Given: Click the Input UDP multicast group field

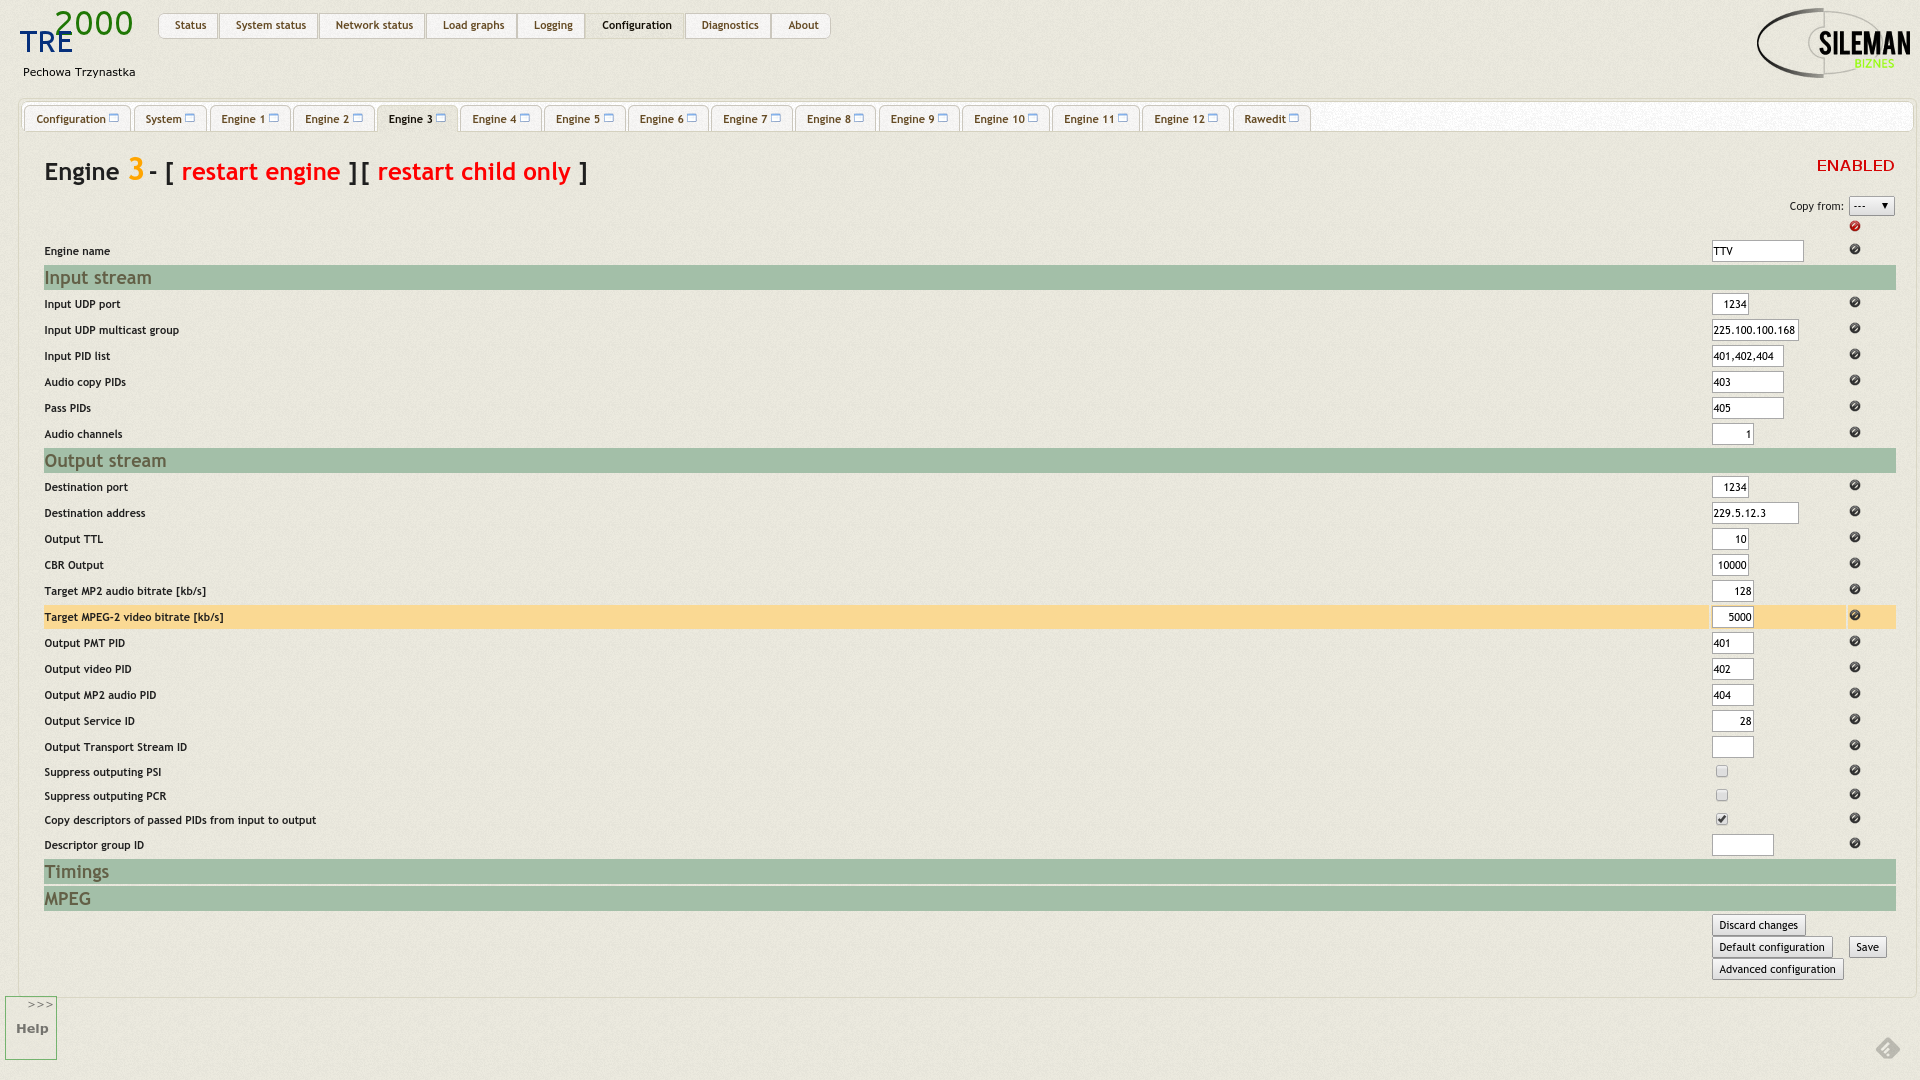Looking at the screenshot, I should click(1754, 330).
